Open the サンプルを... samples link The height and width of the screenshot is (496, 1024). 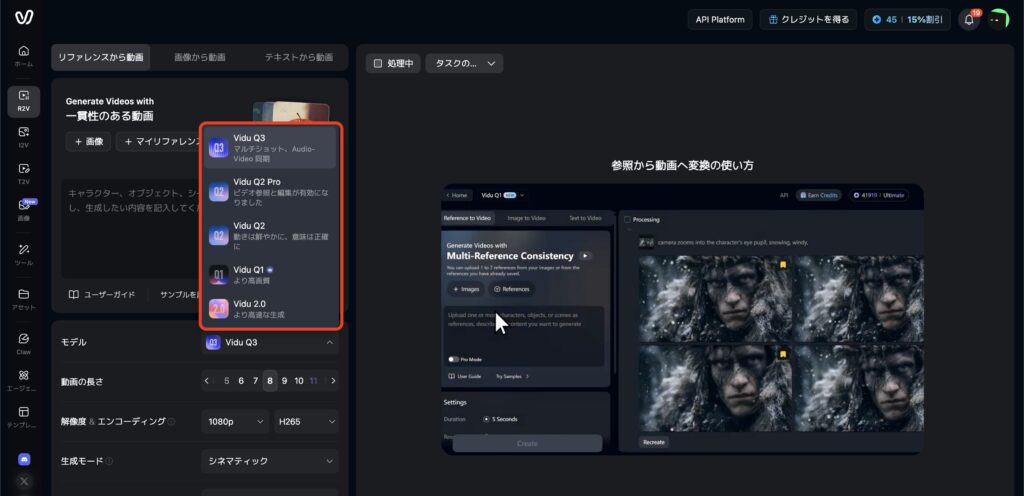click(x=179, y=295)
